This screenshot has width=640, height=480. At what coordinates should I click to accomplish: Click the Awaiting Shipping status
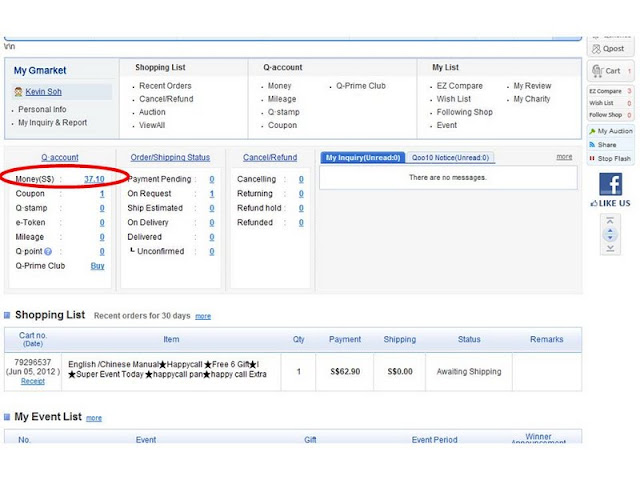coord(469,371)
